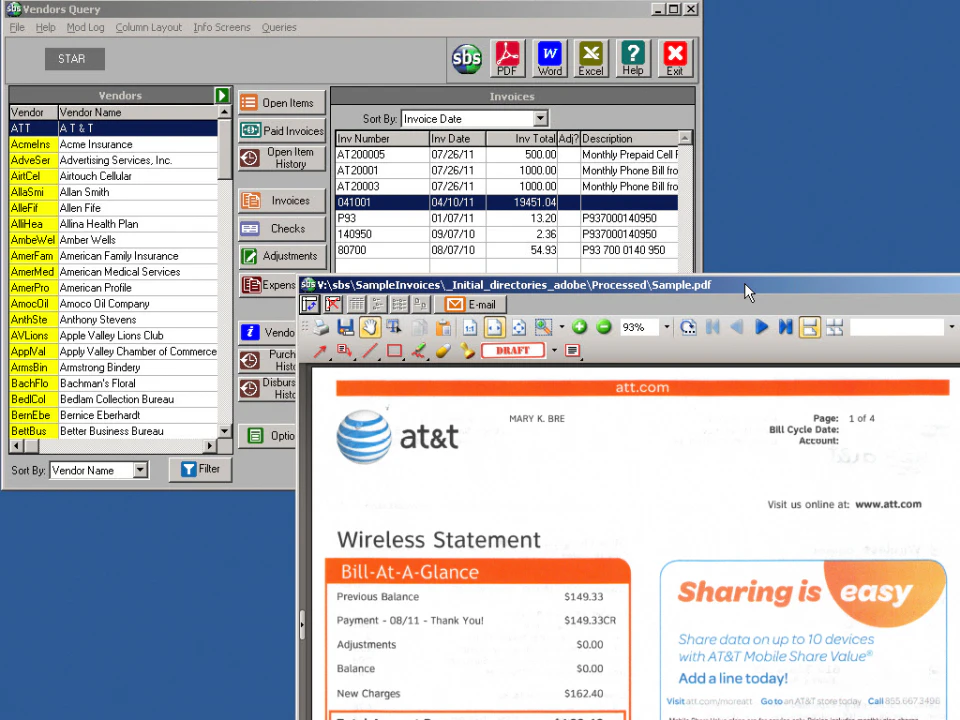This screenshot has width=960, height=720.
Task: Select the red line drawing tool
Action: point(370,351)
